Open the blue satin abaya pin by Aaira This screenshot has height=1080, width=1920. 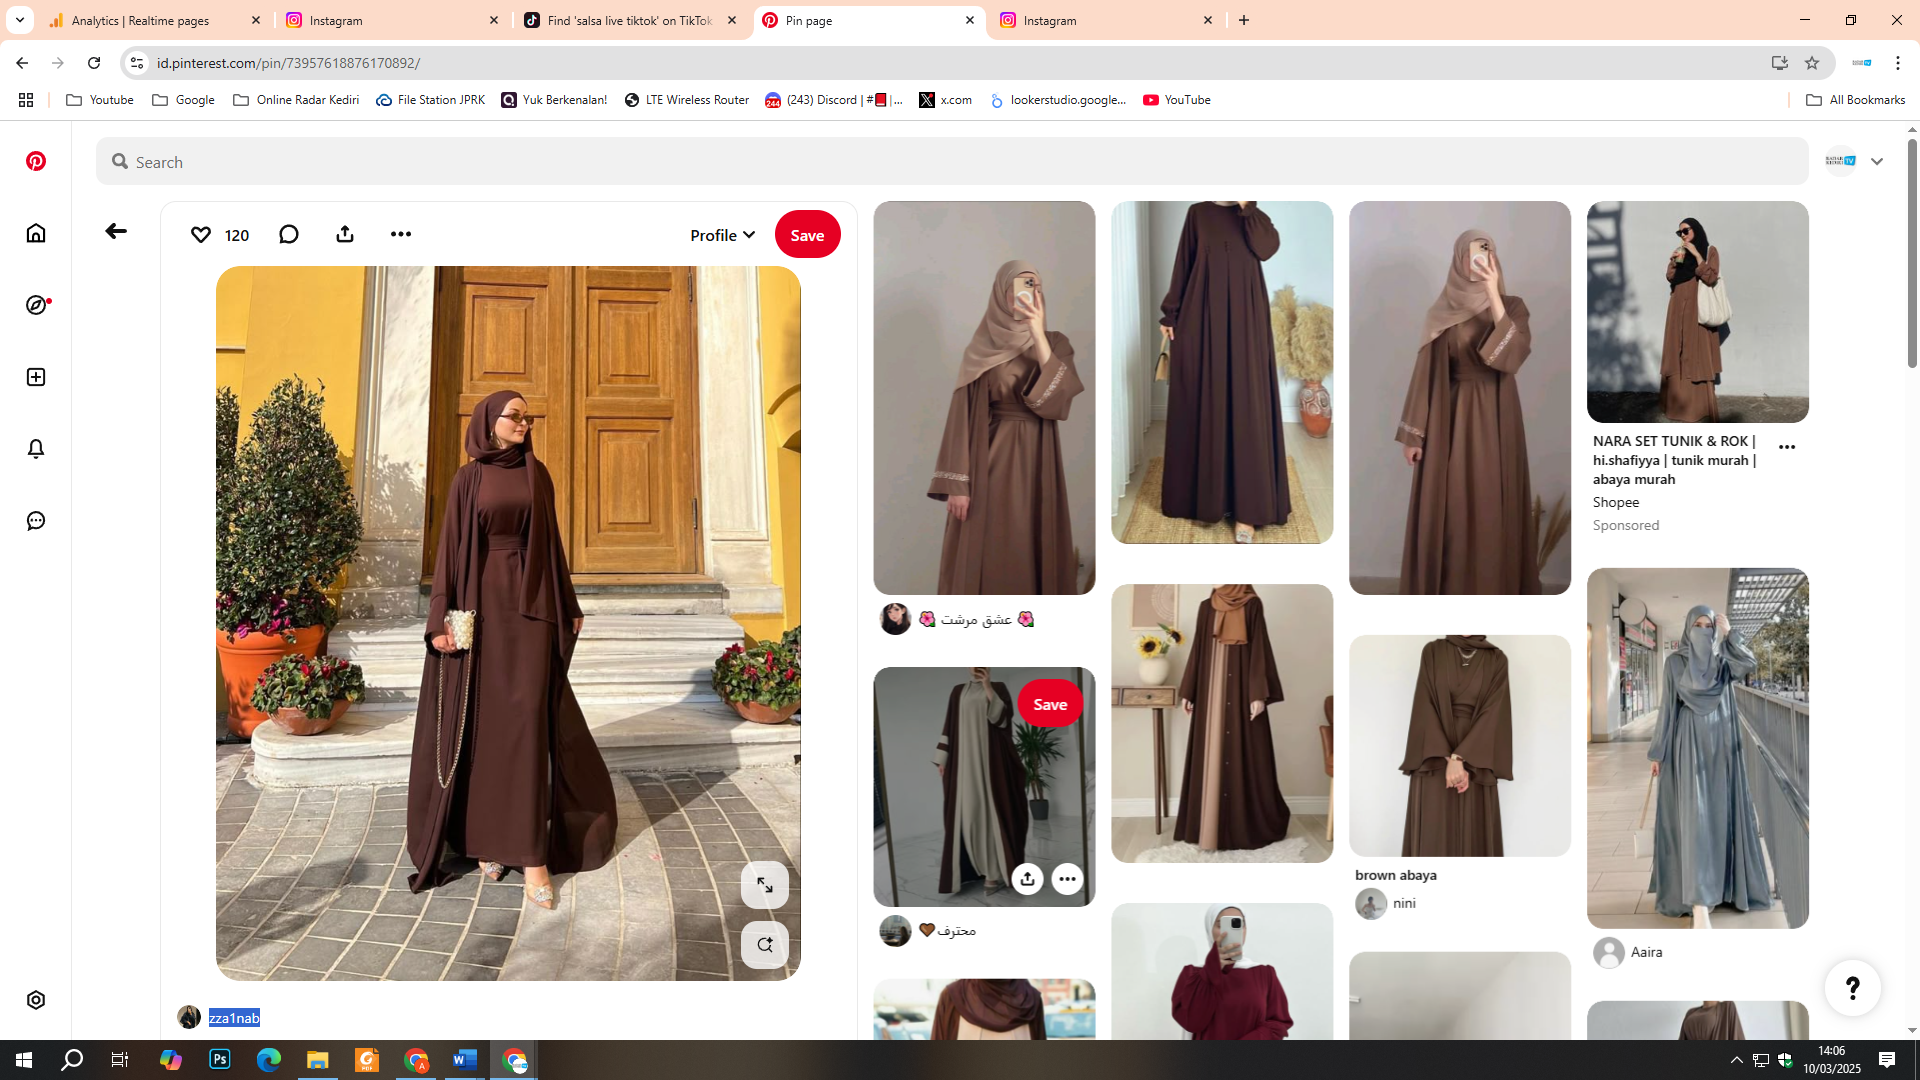coord(1698,749)
